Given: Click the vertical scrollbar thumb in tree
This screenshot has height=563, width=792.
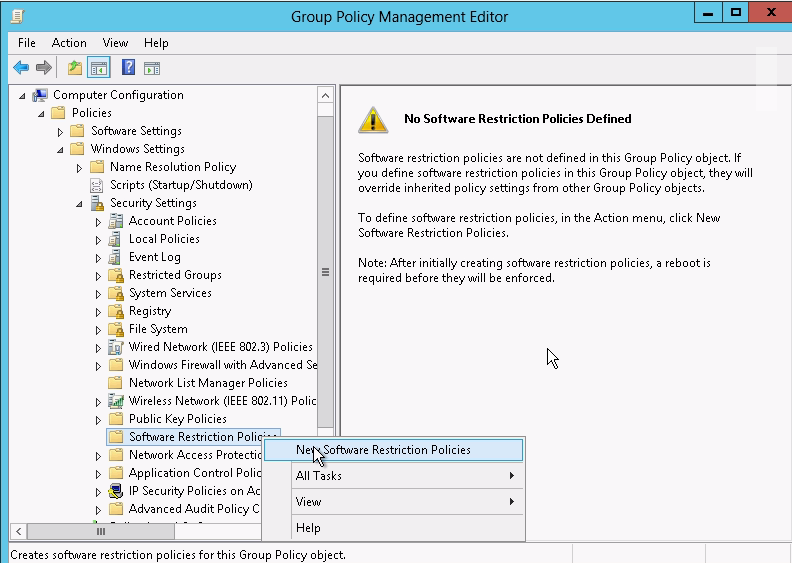Looking at the screenshot, I should click(325, 272).
